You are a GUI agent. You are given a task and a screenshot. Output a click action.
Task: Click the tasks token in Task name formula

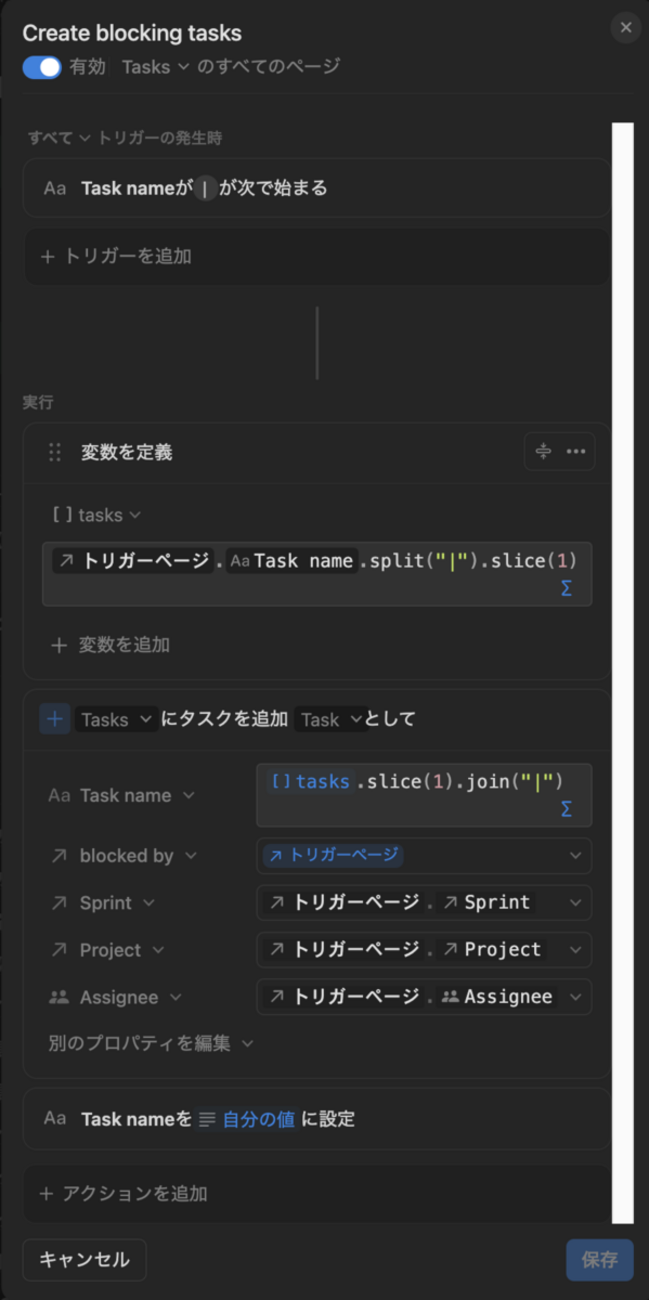pyautogui.click(x=310, y=781)
